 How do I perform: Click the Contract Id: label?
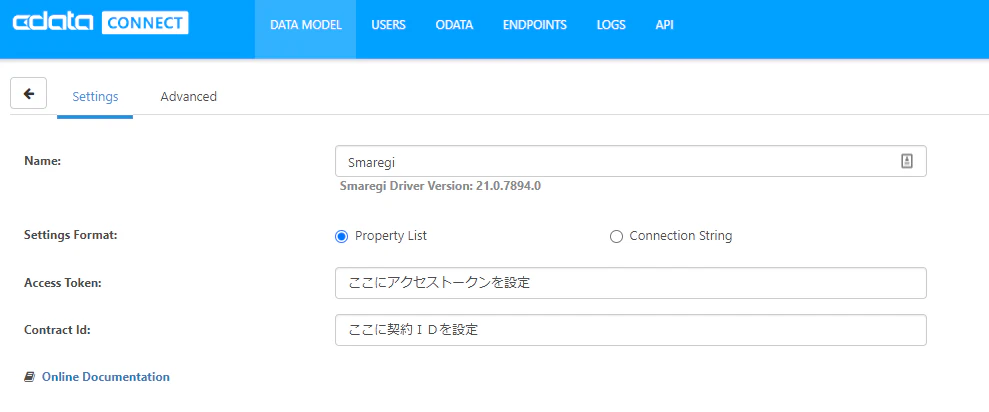[57, 329]
